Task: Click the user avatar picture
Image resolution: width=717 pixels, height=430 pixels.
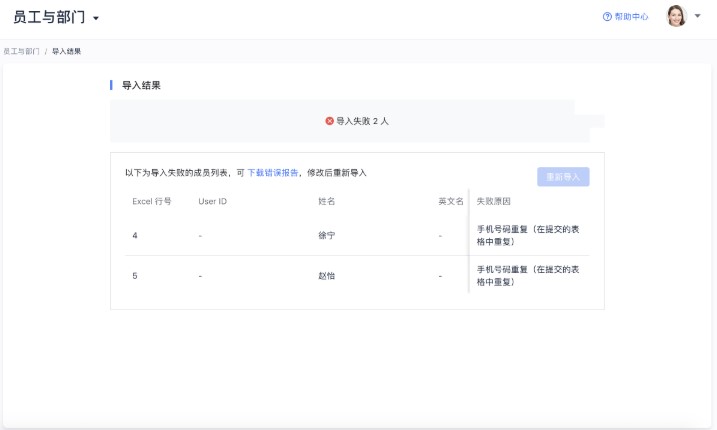Action: pyautogui.click(x=677, y=17)
